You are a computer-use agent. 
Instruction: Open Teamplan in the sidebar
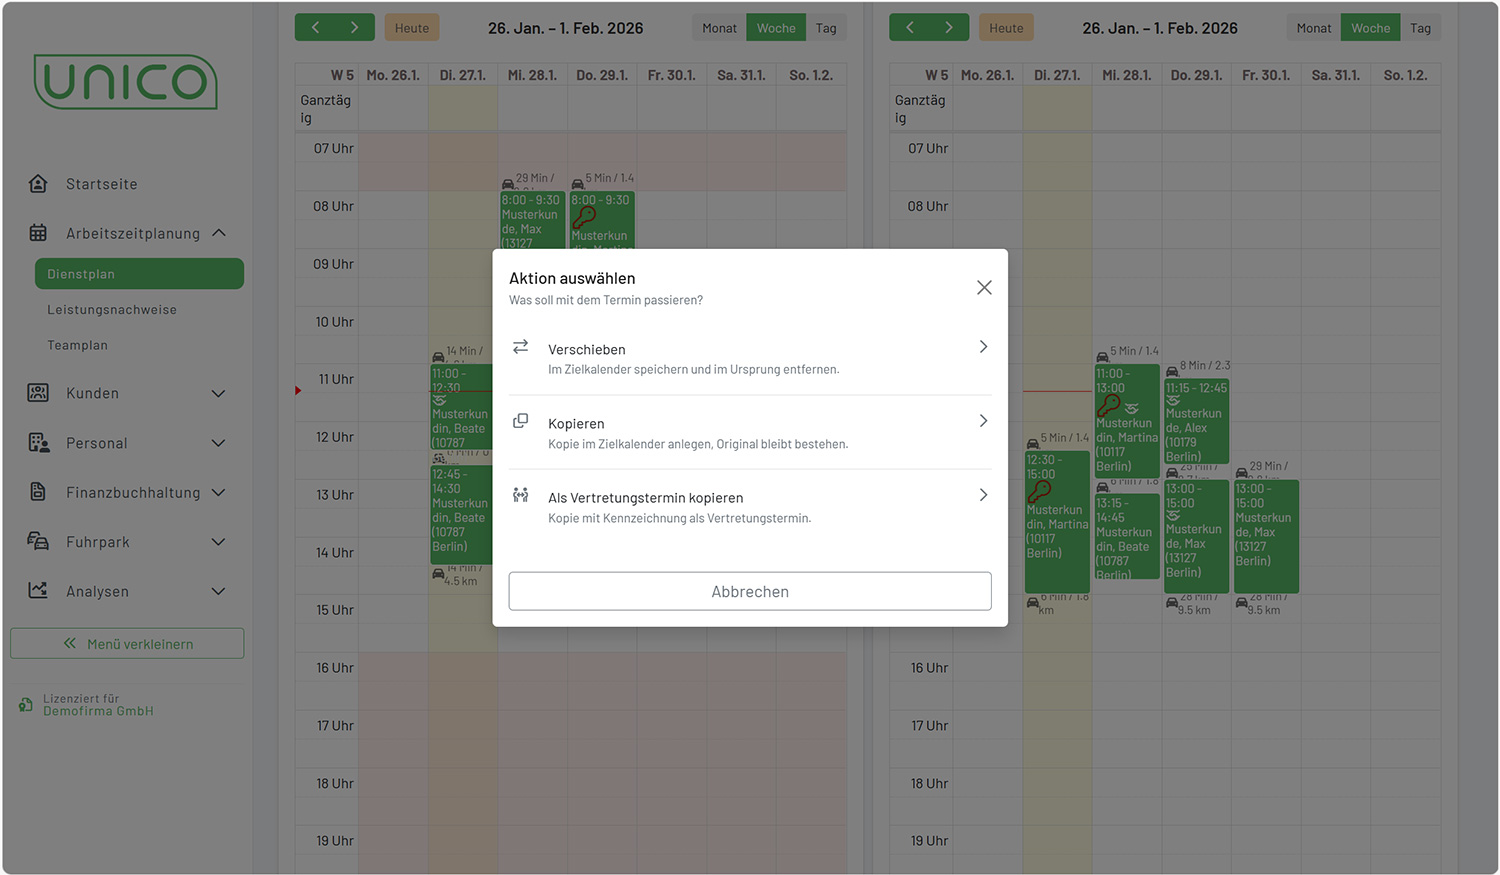(x=78, y=345)
